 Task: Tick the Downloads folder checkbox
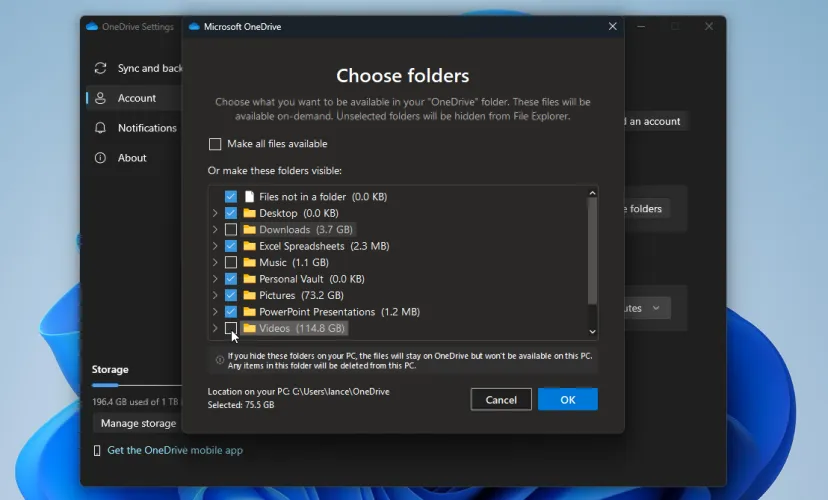pyautogui.click(x=231, y=230)
